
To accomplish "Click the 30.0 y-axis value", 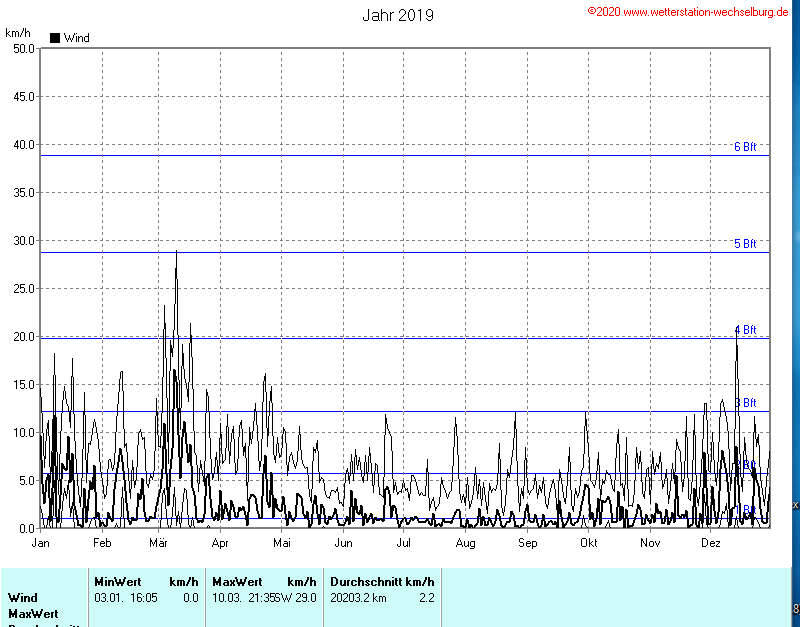I will (x=23, y=241).
